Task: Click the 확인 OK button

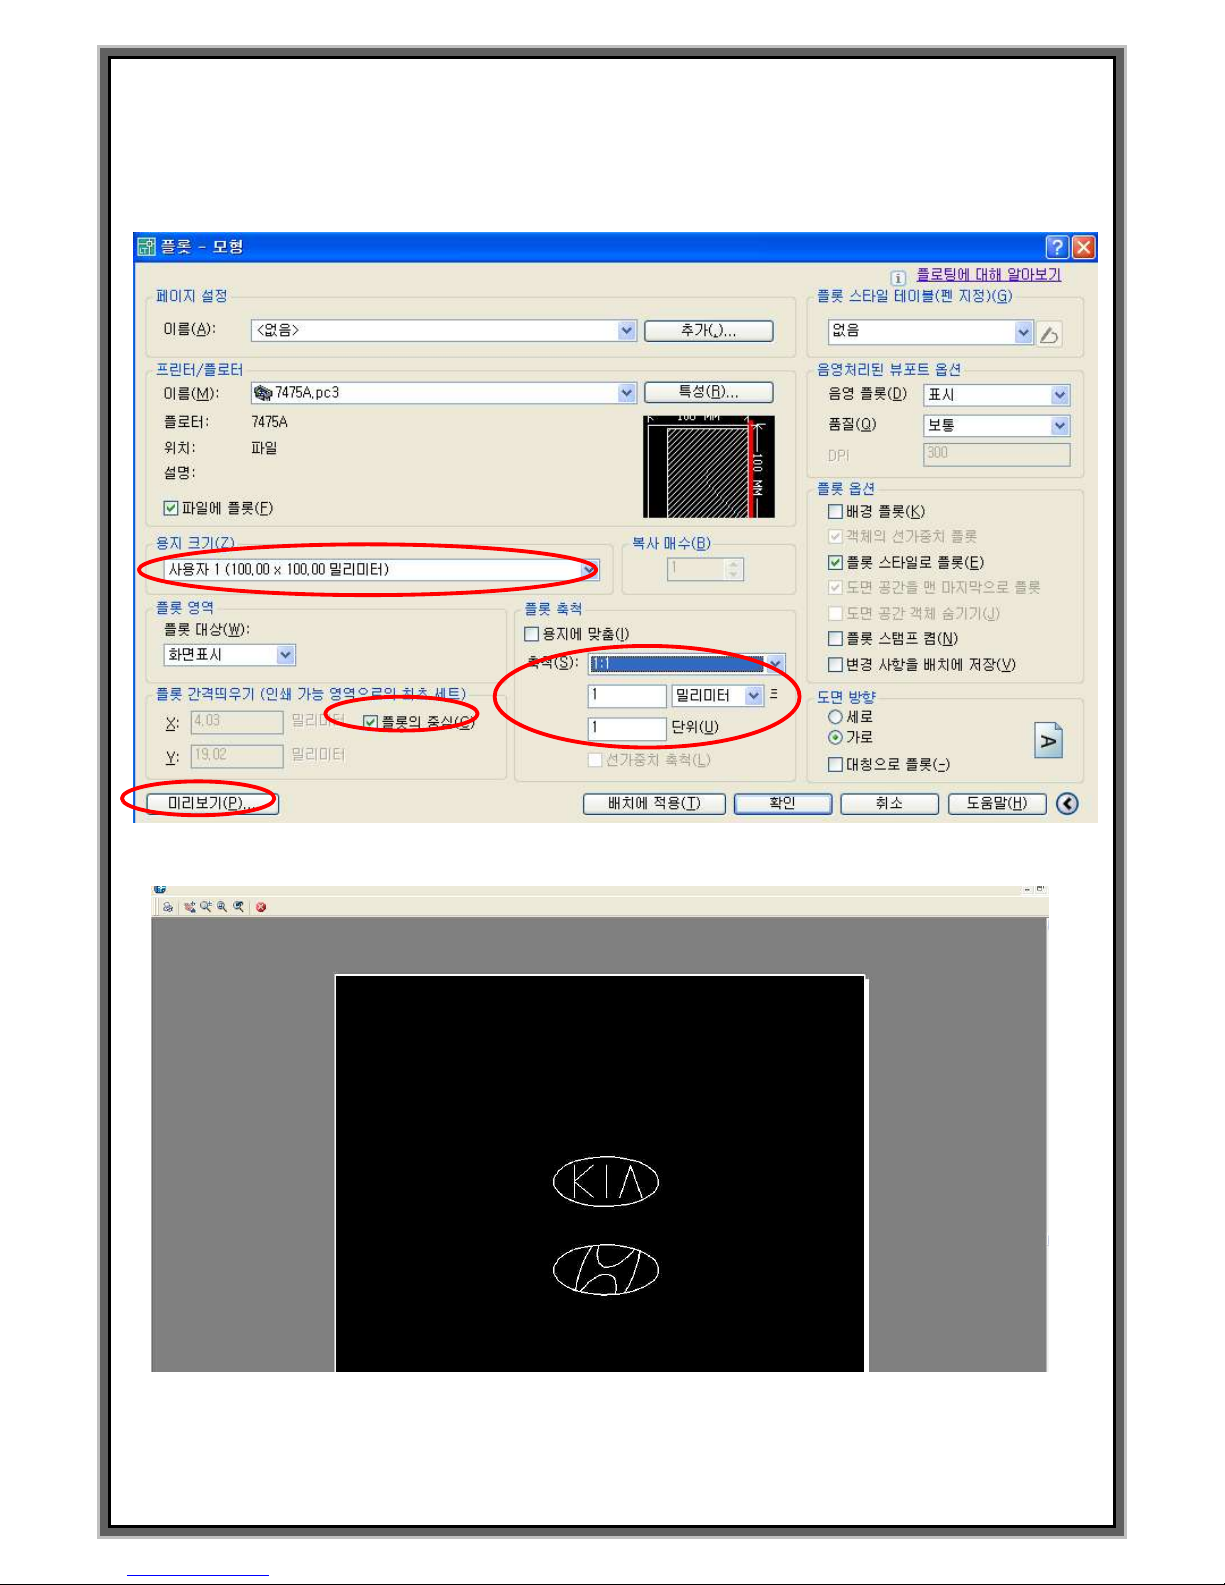Action: 783,804
